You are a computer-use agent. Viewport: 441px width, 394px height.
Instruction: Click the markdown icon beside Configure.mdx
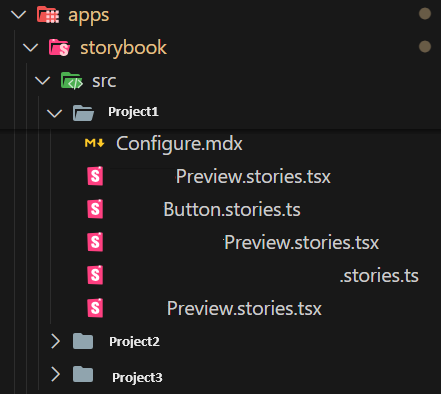click(95, 143)
